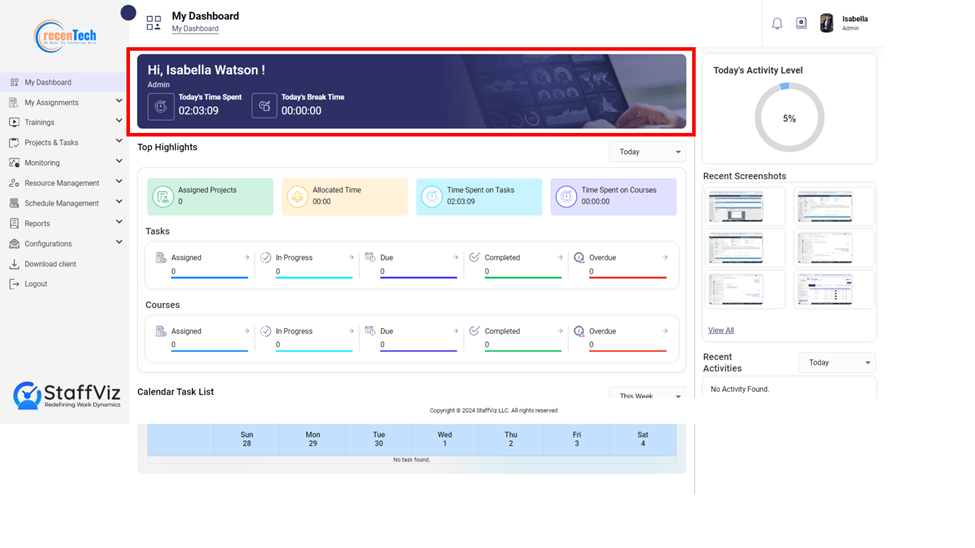Image resolution: width=975 pixels, height=548 pixels.
Task: Expand the Trainings menu chevron
Action: click(119, 121)
